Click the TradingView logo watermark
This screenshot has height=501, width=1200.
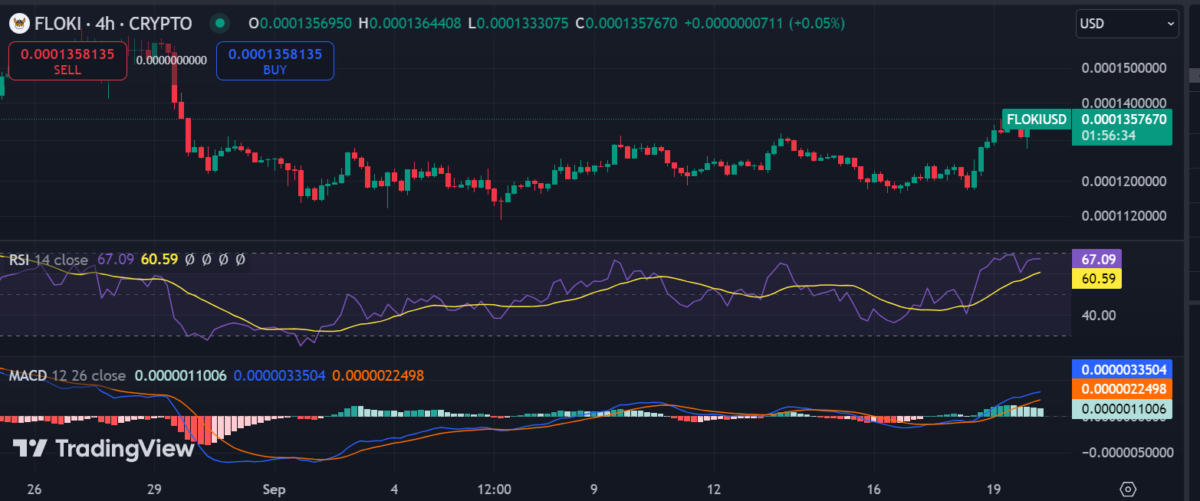click(x=104, y=449)
